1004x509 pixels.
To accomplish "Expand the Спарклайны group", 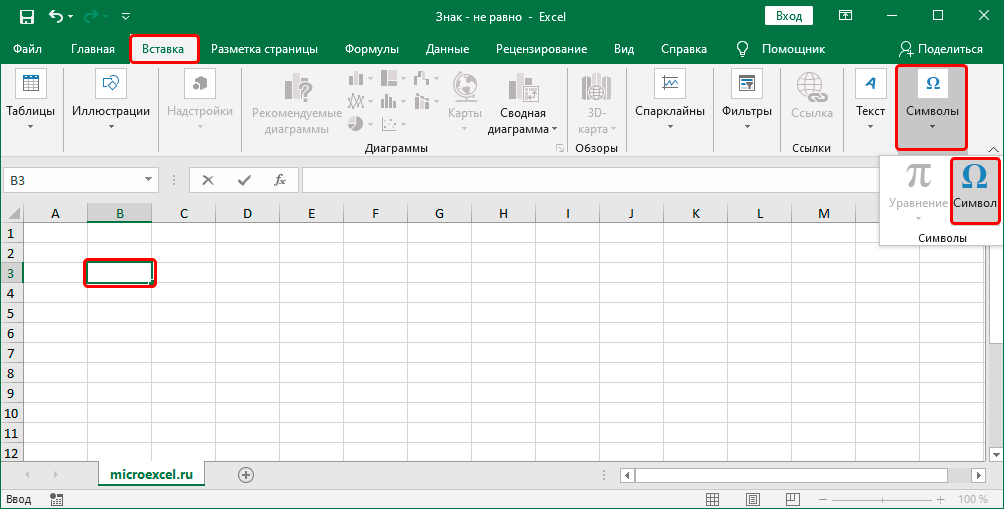I will pyautogui.click(x=670, y=101).
